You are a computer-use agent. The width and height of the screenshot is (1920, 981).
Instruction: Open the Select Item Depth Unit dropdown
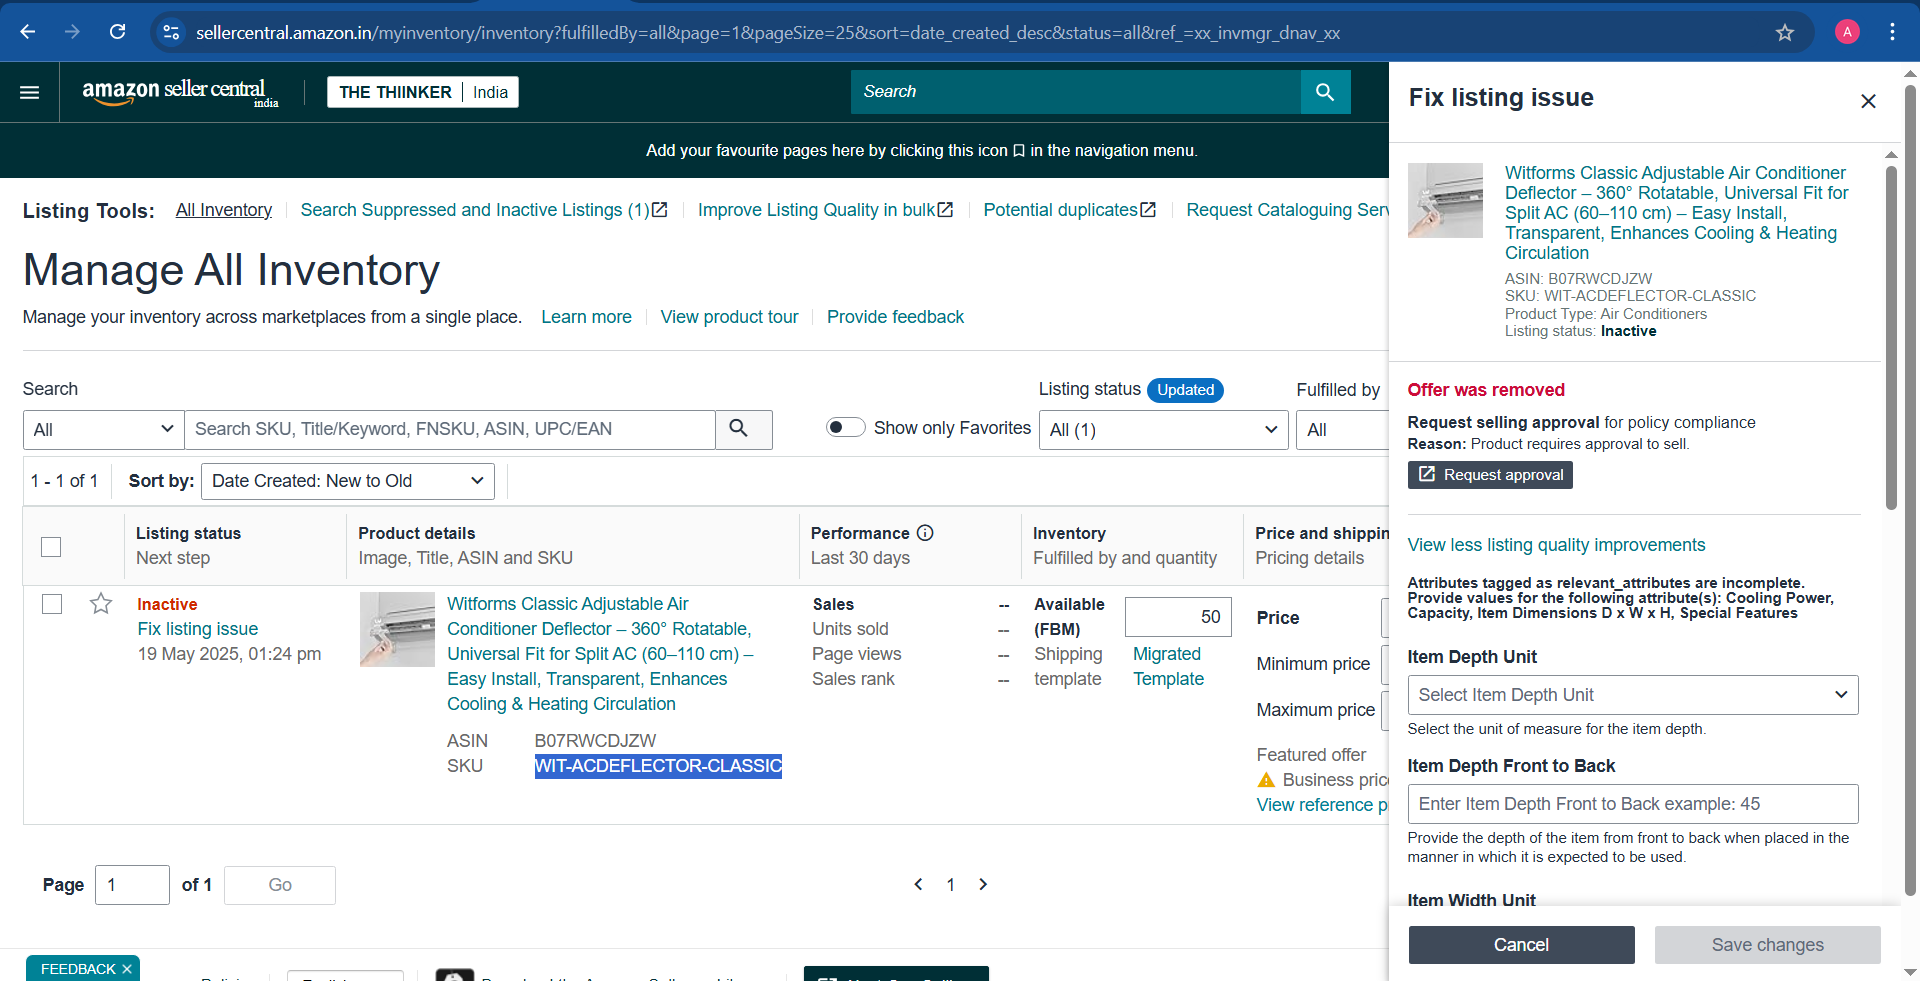1632,695
